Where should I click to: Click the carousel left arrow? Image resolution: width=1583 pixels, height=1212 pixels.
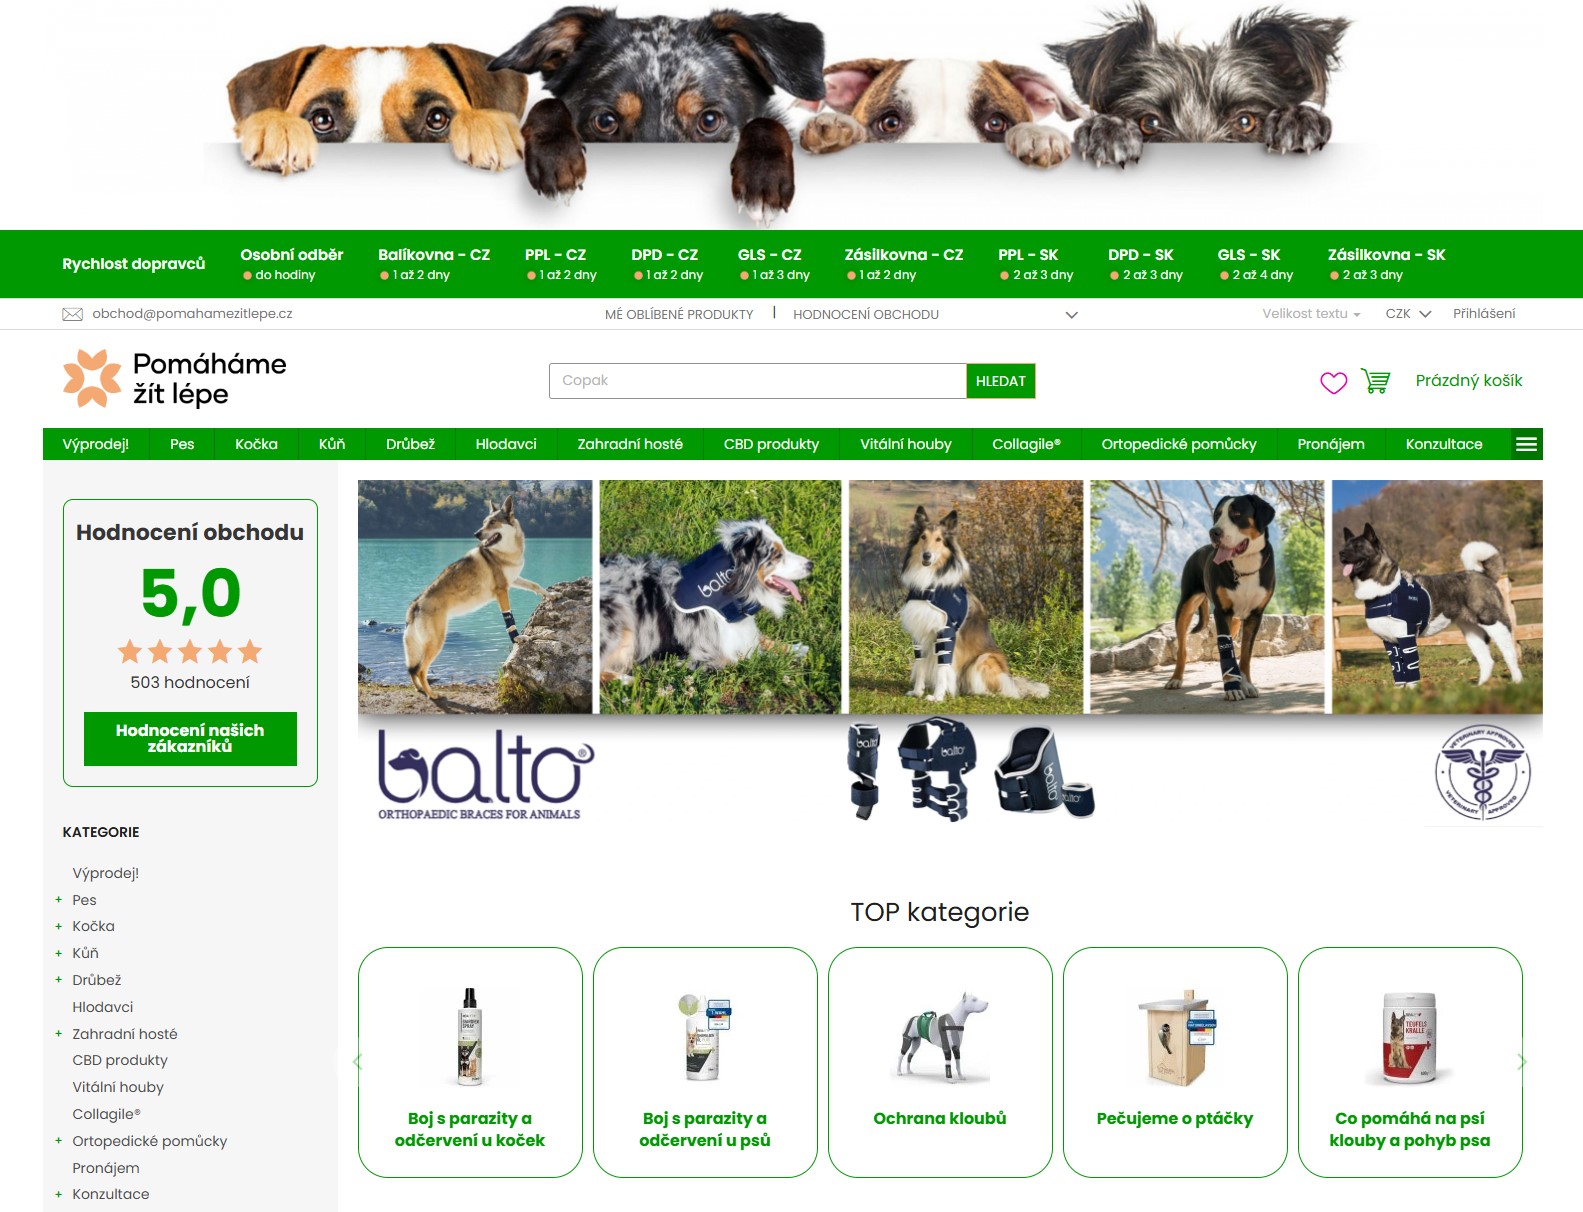[357, 1062]
